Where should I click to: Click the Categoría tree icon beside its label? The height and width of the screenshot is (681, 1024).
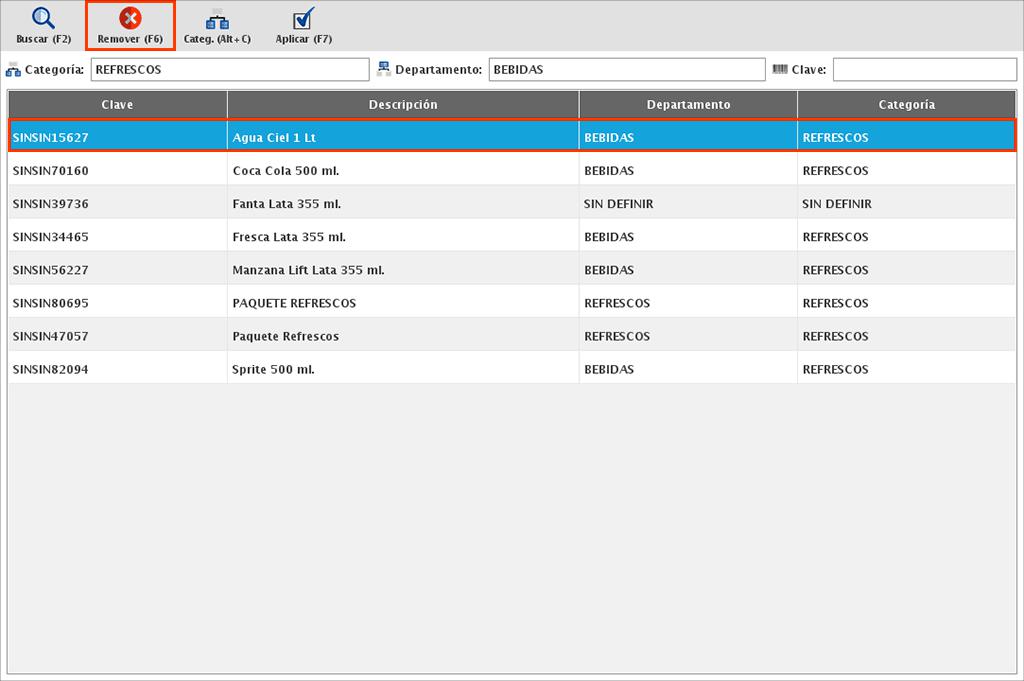click(13, 70)
